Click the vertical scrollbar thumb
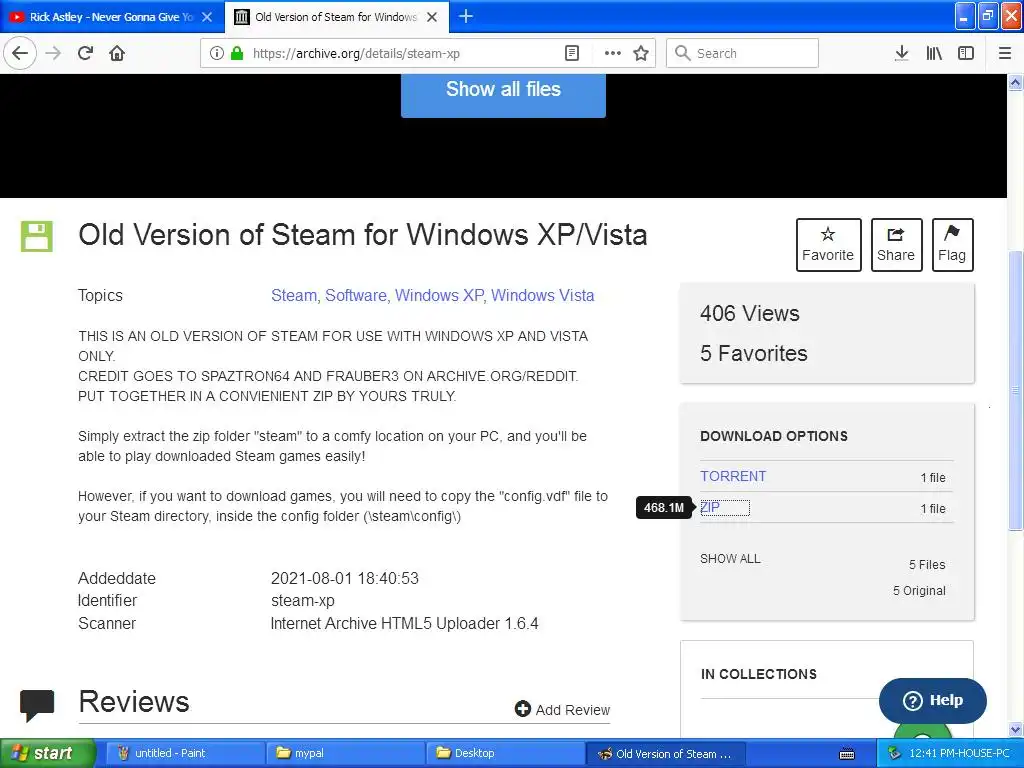This screenshot has width=1024, height=768. (1015, 390)
